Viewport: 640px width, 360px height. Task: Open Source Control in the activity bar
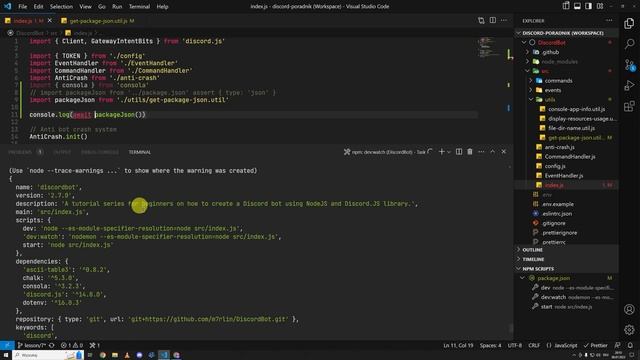pyautogui.click(x=629, y=65)
